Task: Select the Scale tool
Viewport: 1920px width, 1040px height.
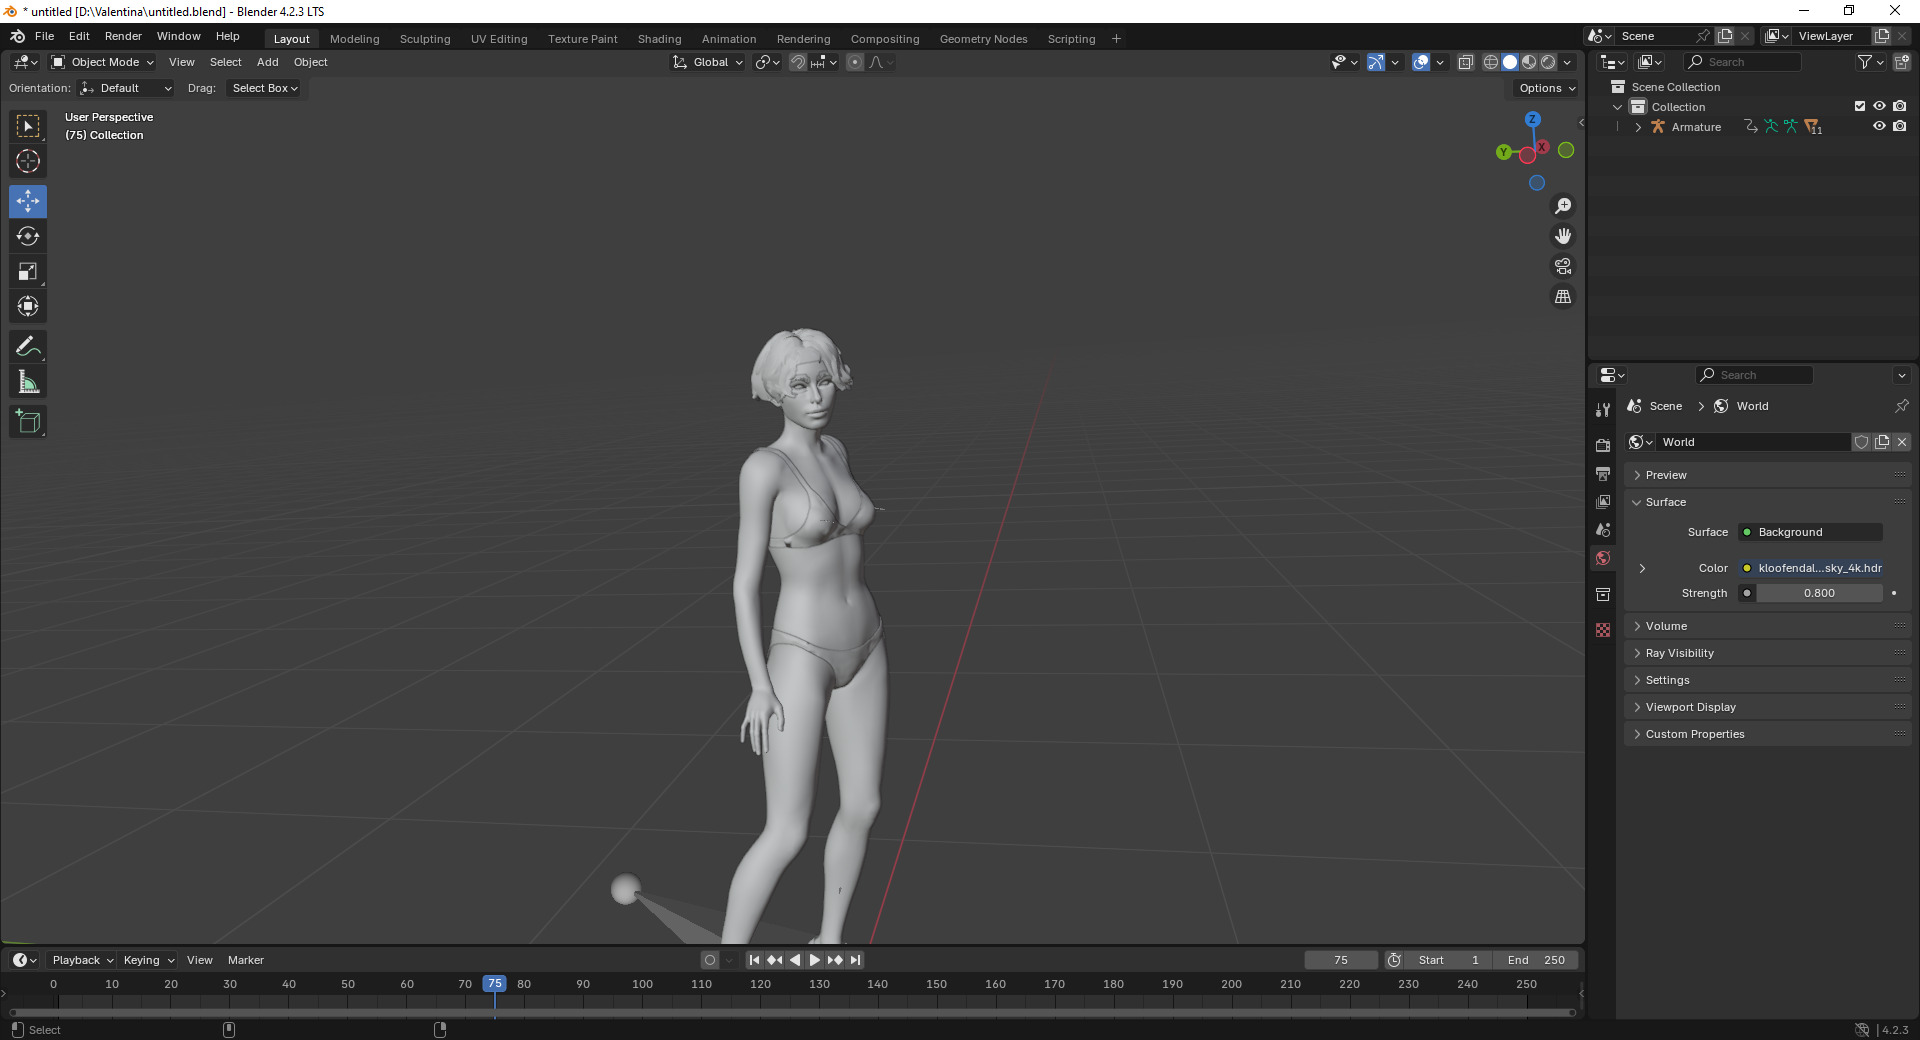Action: click(28, 271)
